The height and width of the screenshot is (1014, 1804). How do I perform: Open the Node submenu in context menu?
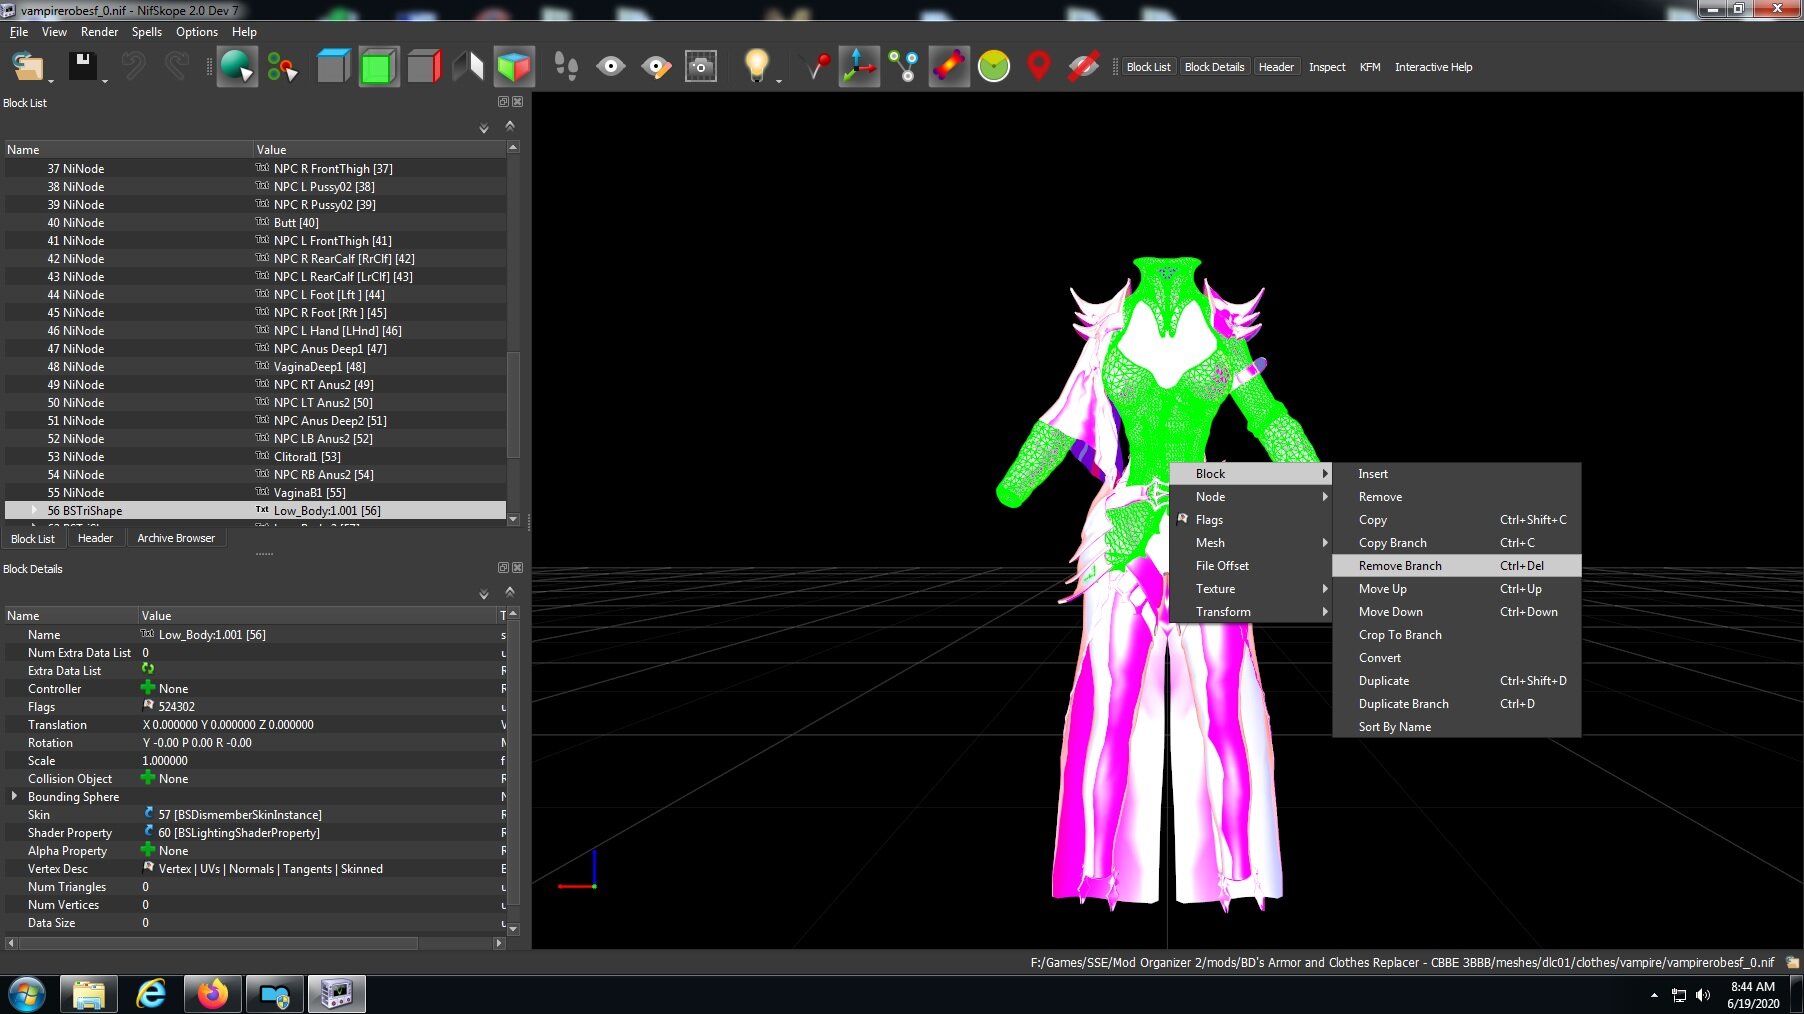1250,497
